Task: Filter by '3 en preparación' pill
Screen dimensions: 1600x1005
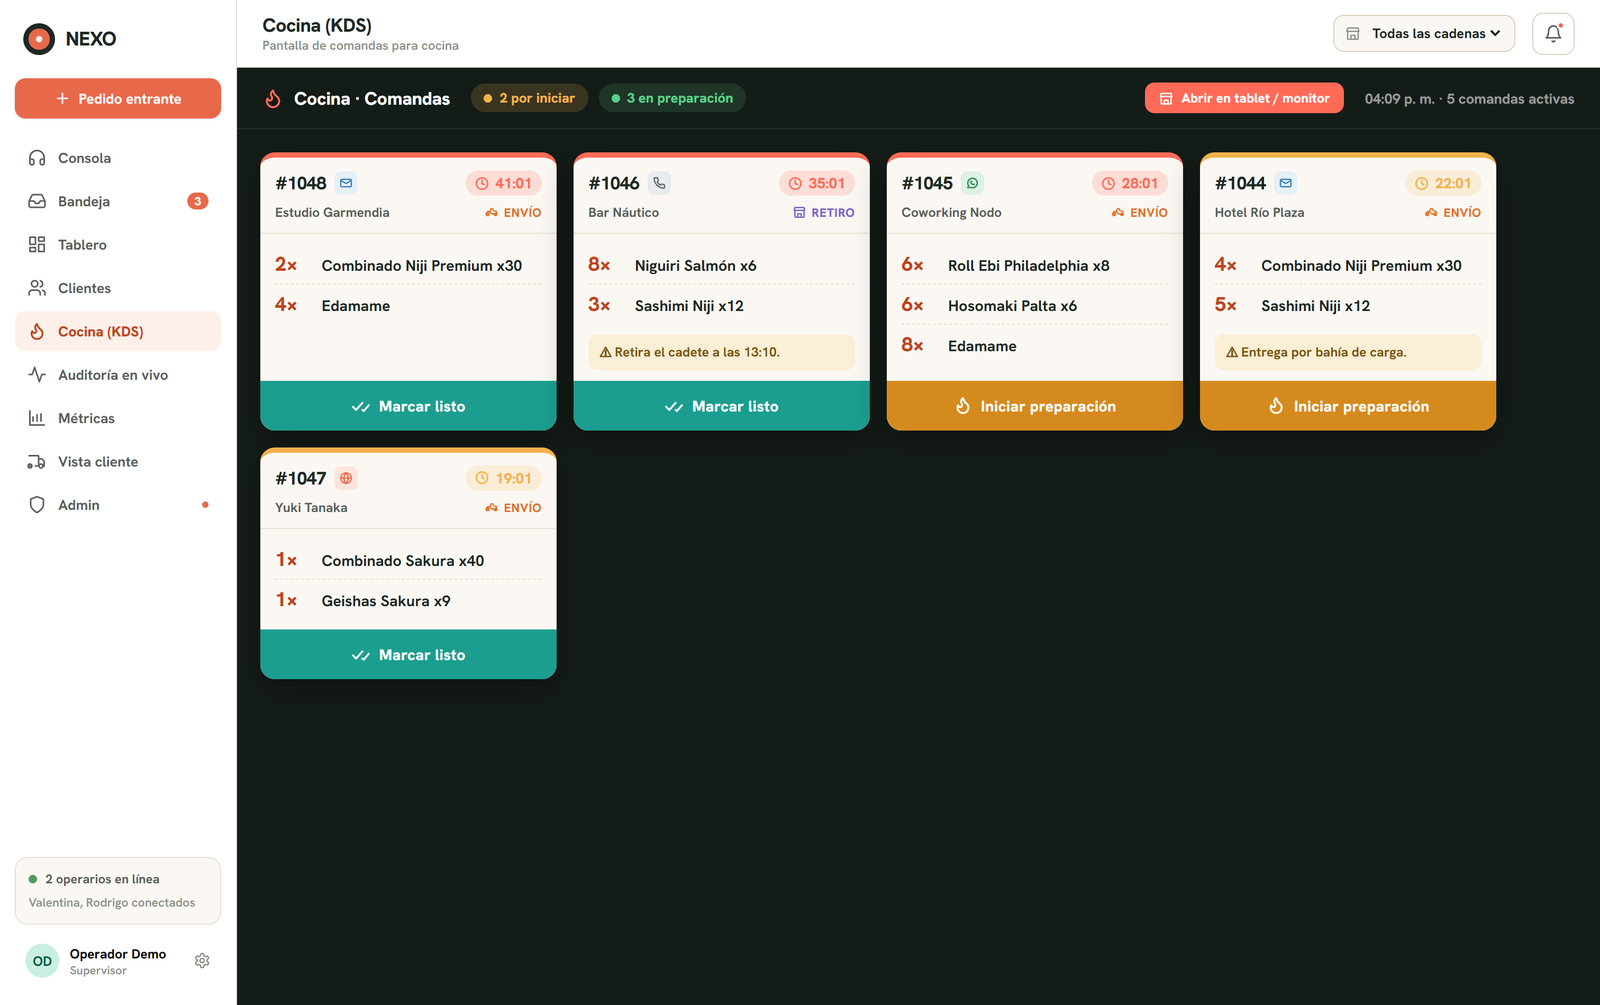Action: click(672, 98)
